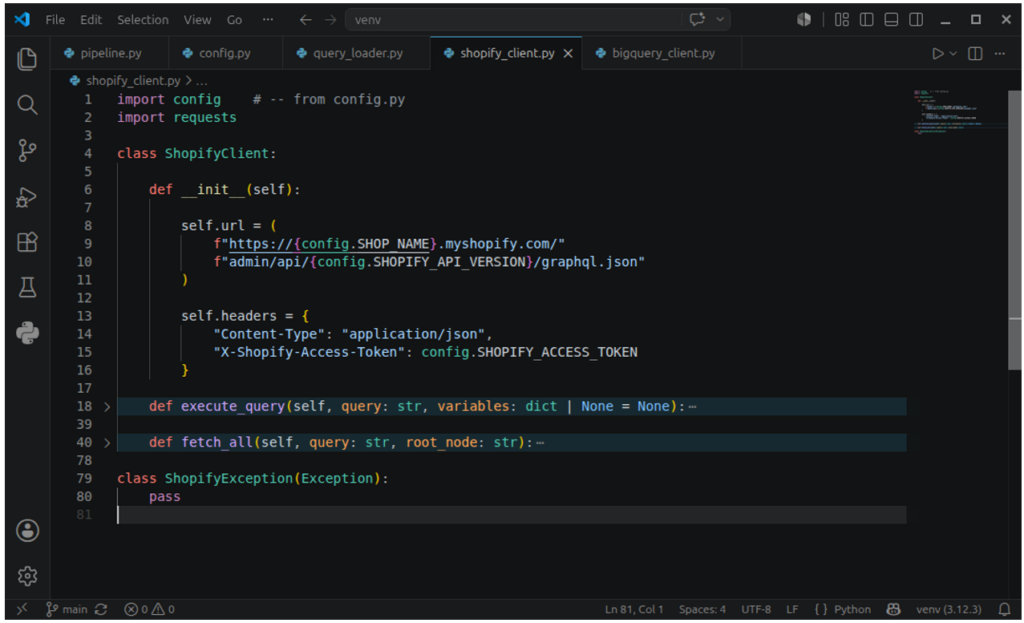Close the shopify_client.py tab
Image resolution: width=1024 pixels, height=623 pixels.
[x=568, y=54]
